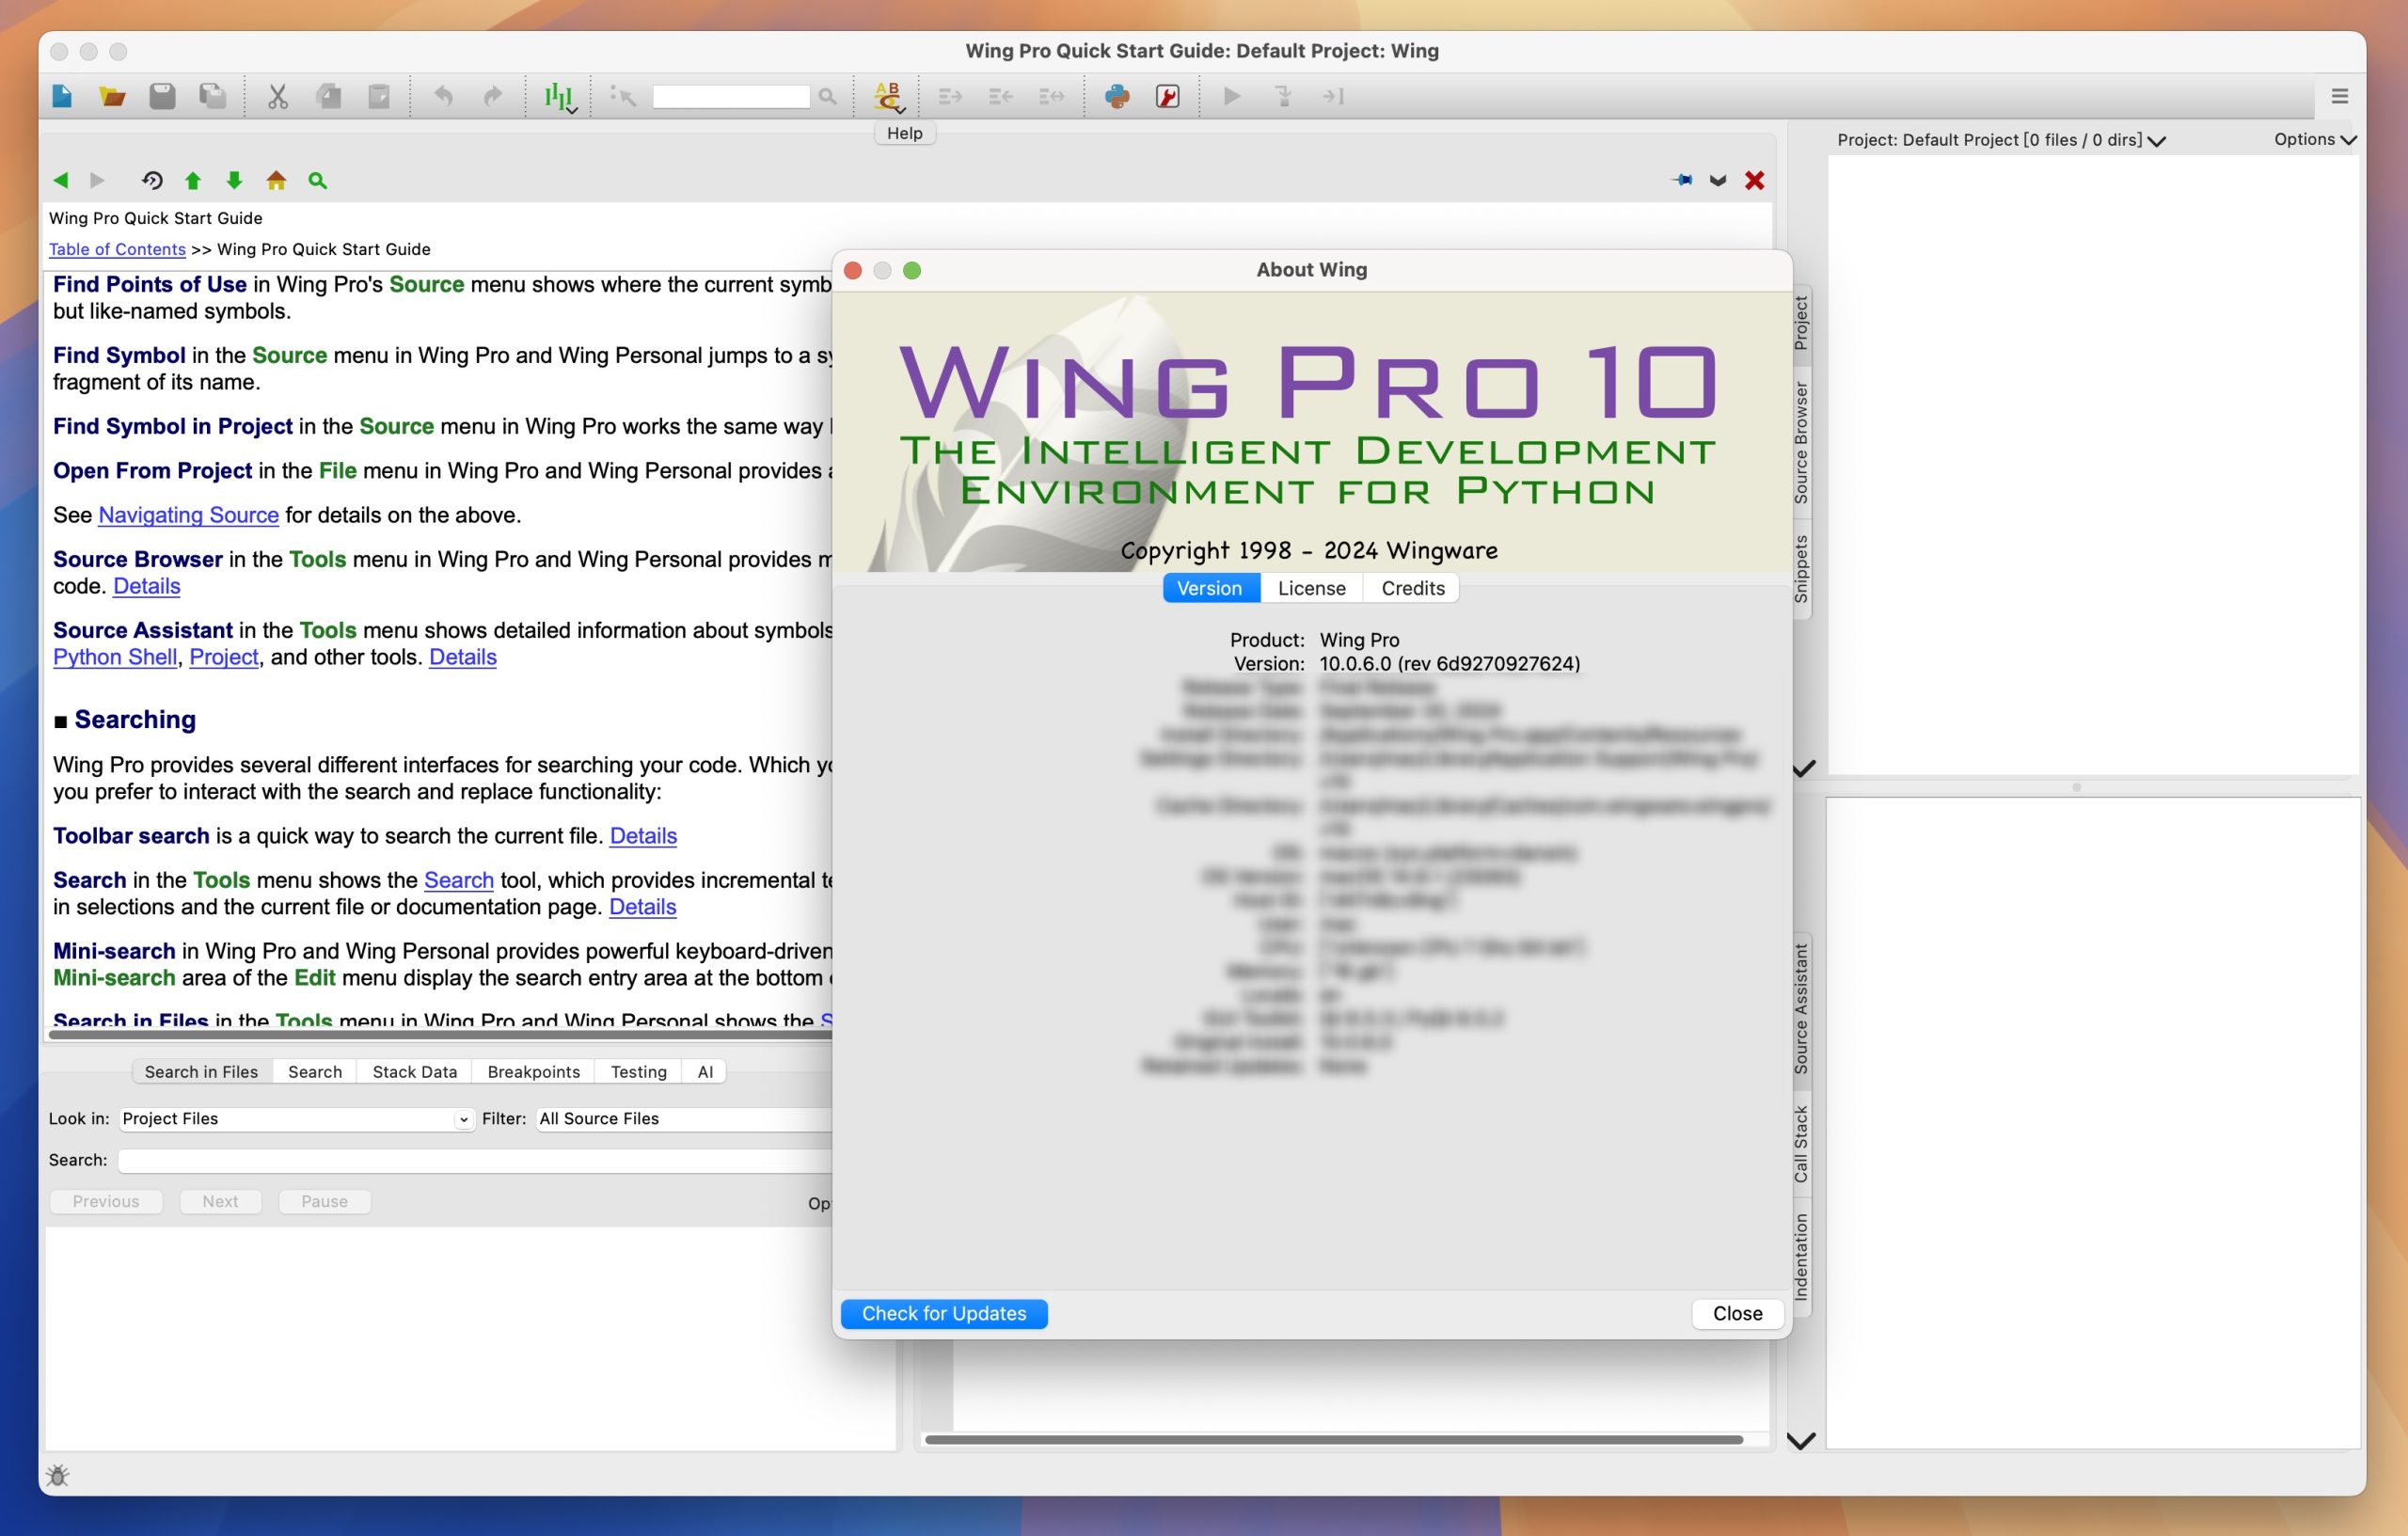The image size is (2408, 1536).
Task: Follow the Python Shell link
Action: [115, 657]
